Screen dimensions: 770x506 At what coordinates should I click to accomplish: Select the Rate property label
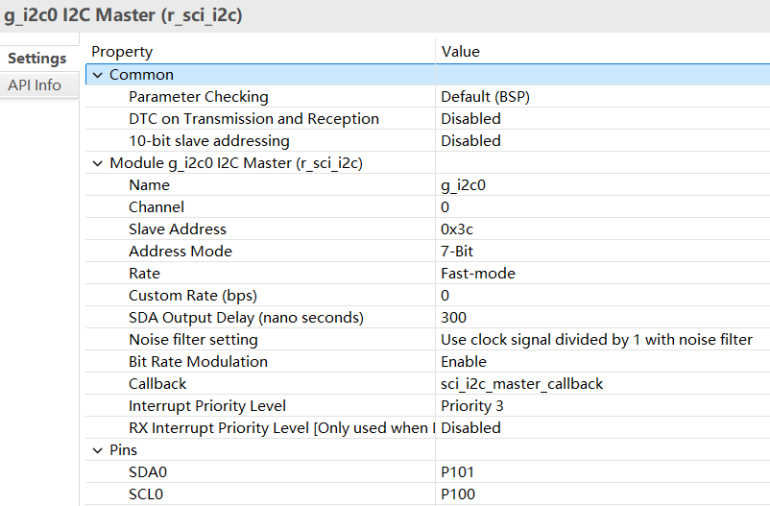(144, 274)
